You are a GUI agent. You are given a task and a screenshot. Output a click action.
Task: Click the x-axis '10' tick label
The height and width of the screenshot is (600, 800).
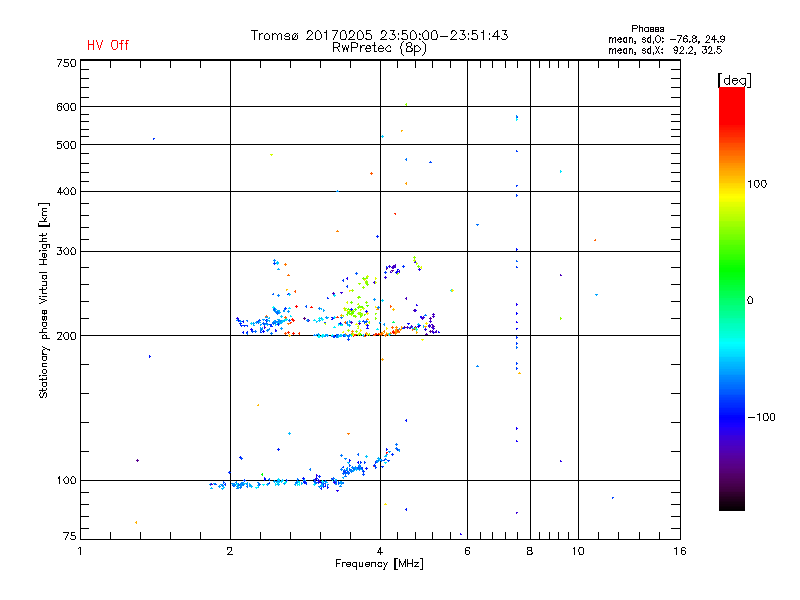[578, 551]
